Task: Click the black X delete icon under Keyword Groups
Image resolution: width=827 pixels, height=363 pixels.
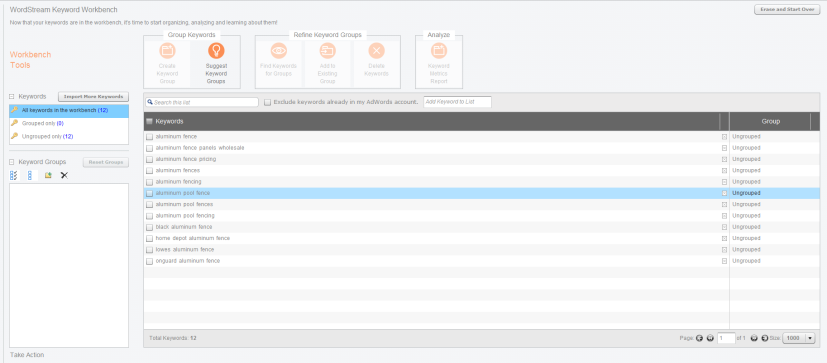Action: pyautogui.click(x=64, y=175)
